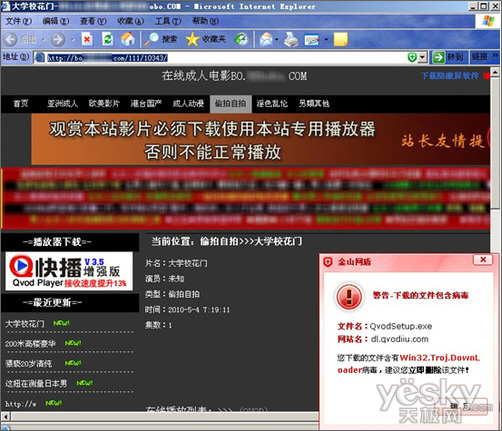The height and width of the screenshot is (431, 502).
Task: Open Edit button dropdown arrow
Action: [x=326, y=40]
